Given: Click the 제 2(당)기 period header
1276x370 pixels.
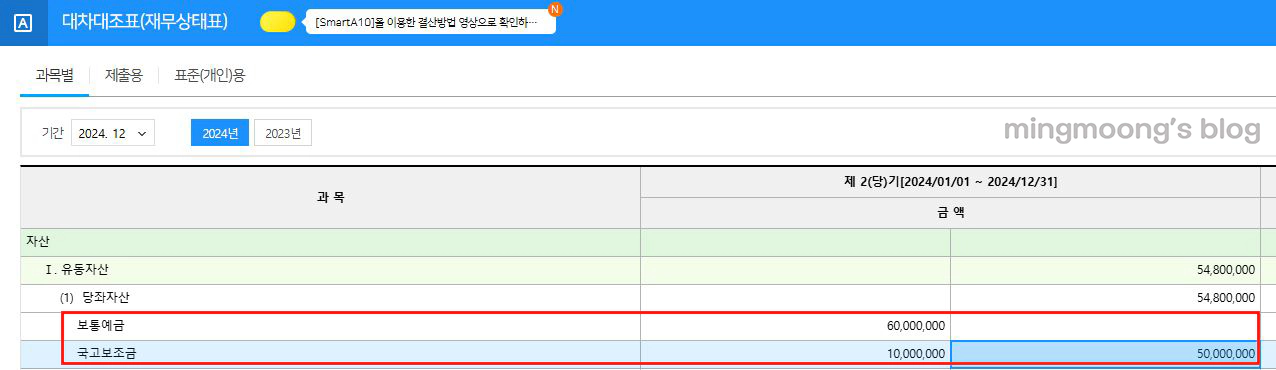Looking at the screenshot, I should click(x=950, y=182).
